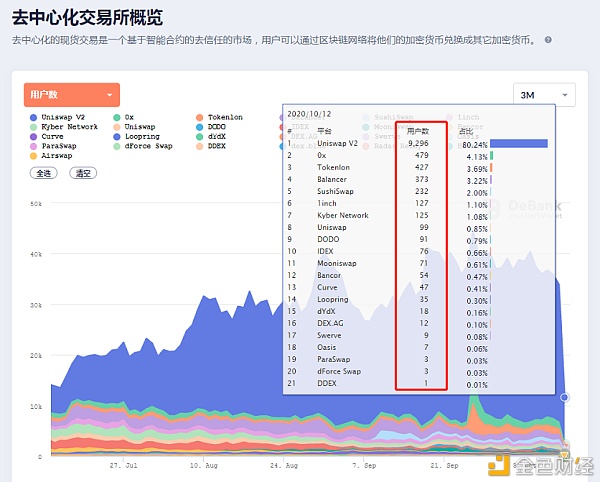Click the 平台 column header
Viewport: 600px width, 482px height.
pos(324,132)
